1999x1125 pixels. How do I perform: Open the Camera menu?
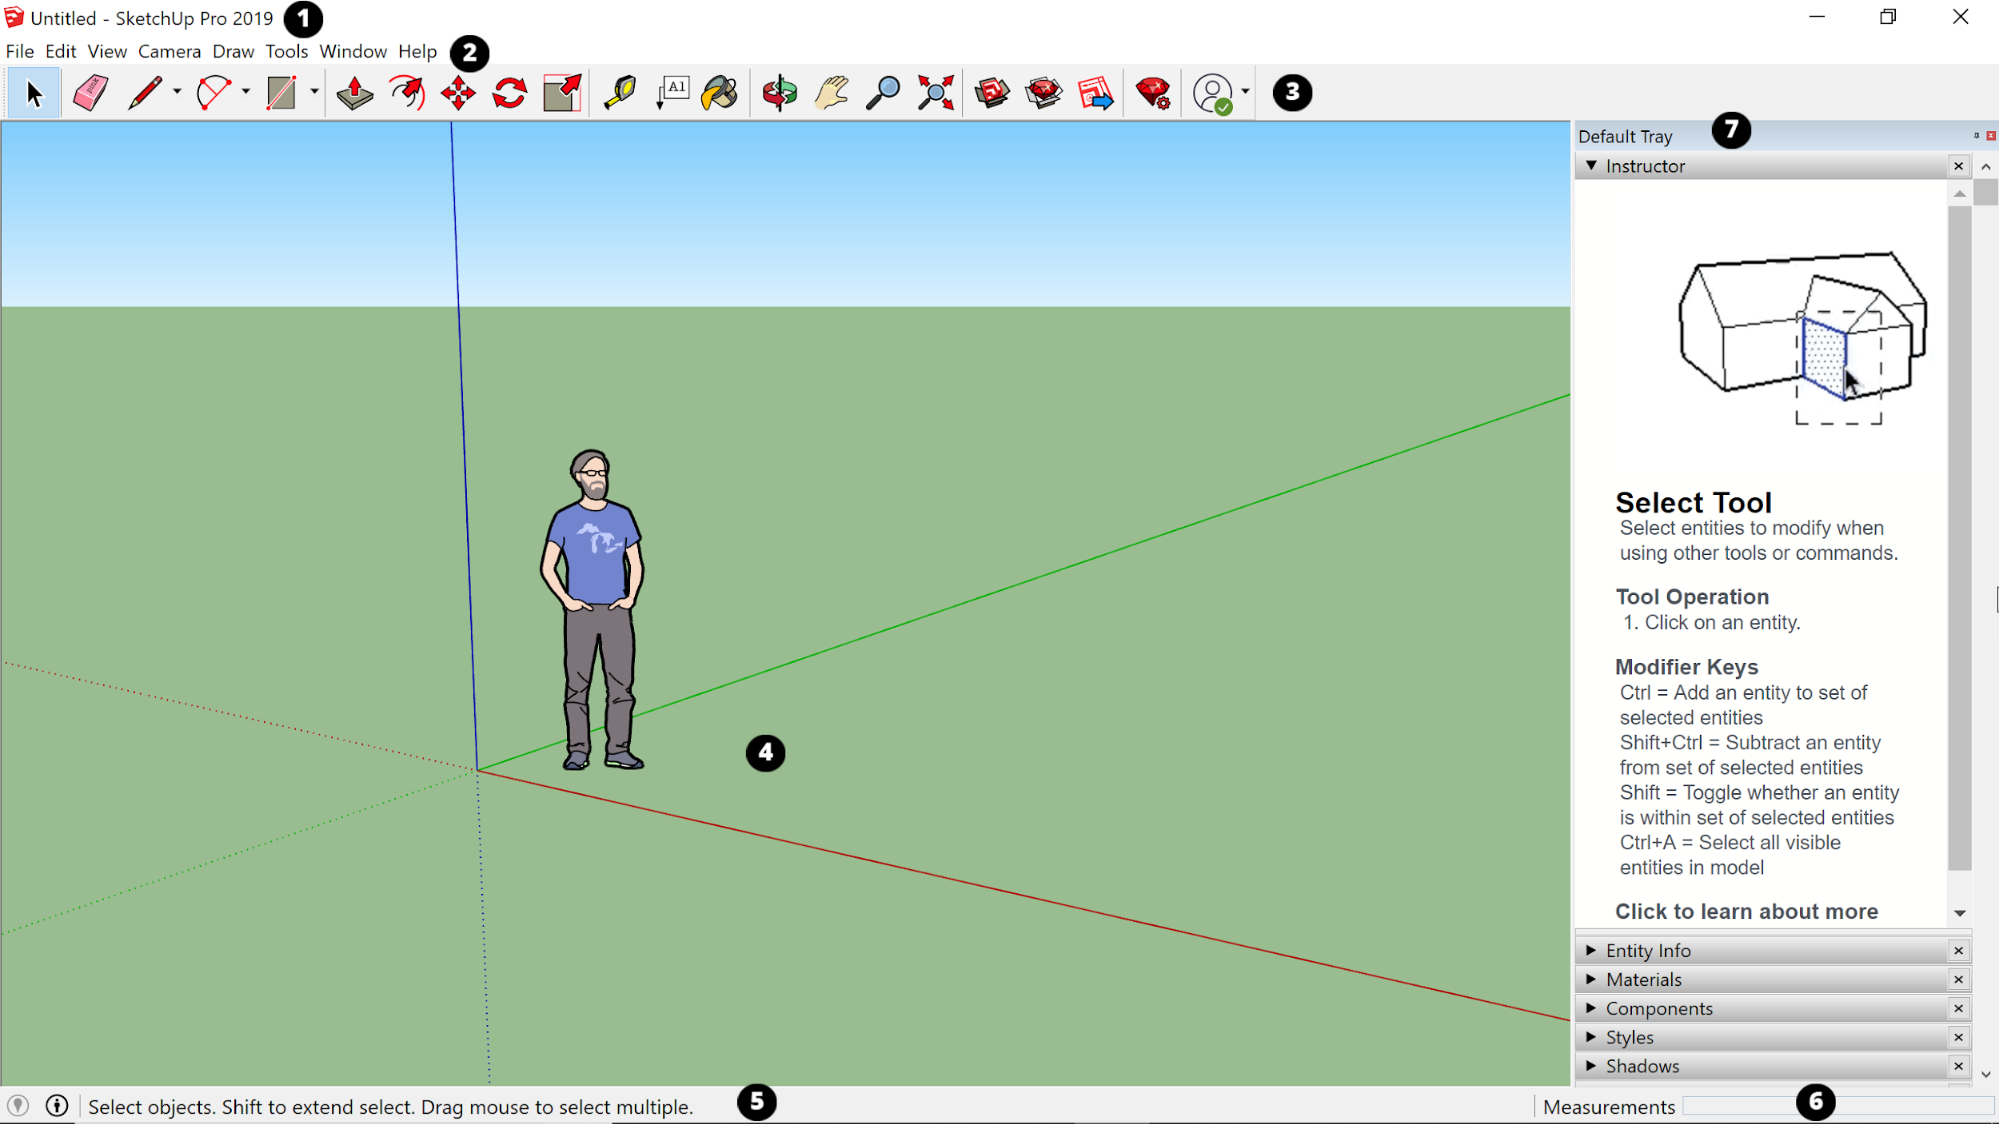[167, 51]
